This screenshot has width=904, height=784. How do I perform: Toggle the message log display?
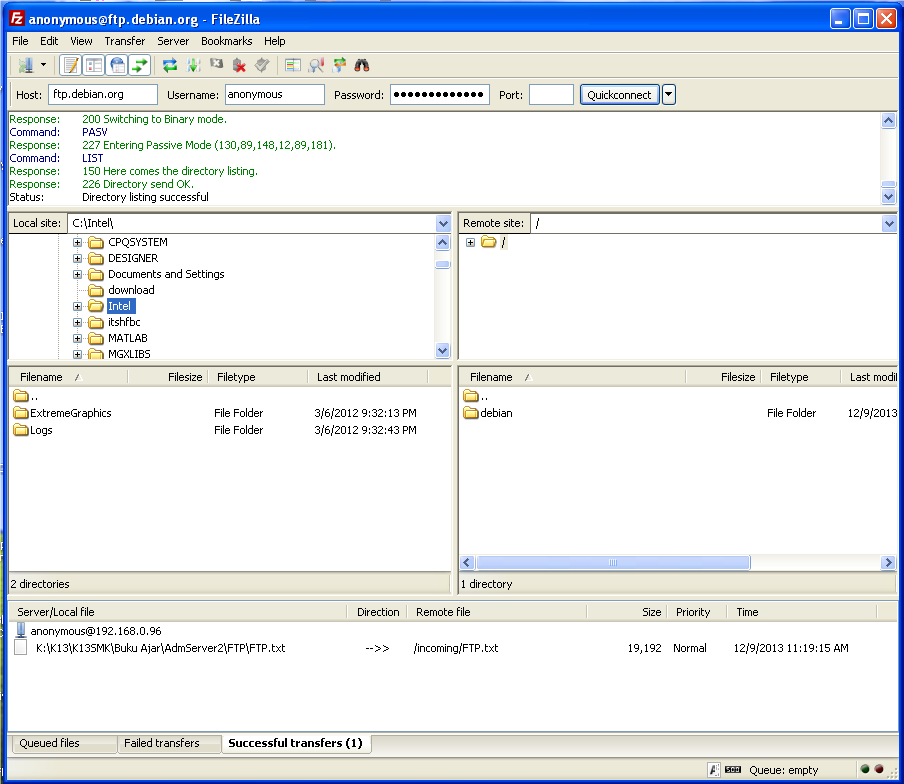(x=71, y=66)
